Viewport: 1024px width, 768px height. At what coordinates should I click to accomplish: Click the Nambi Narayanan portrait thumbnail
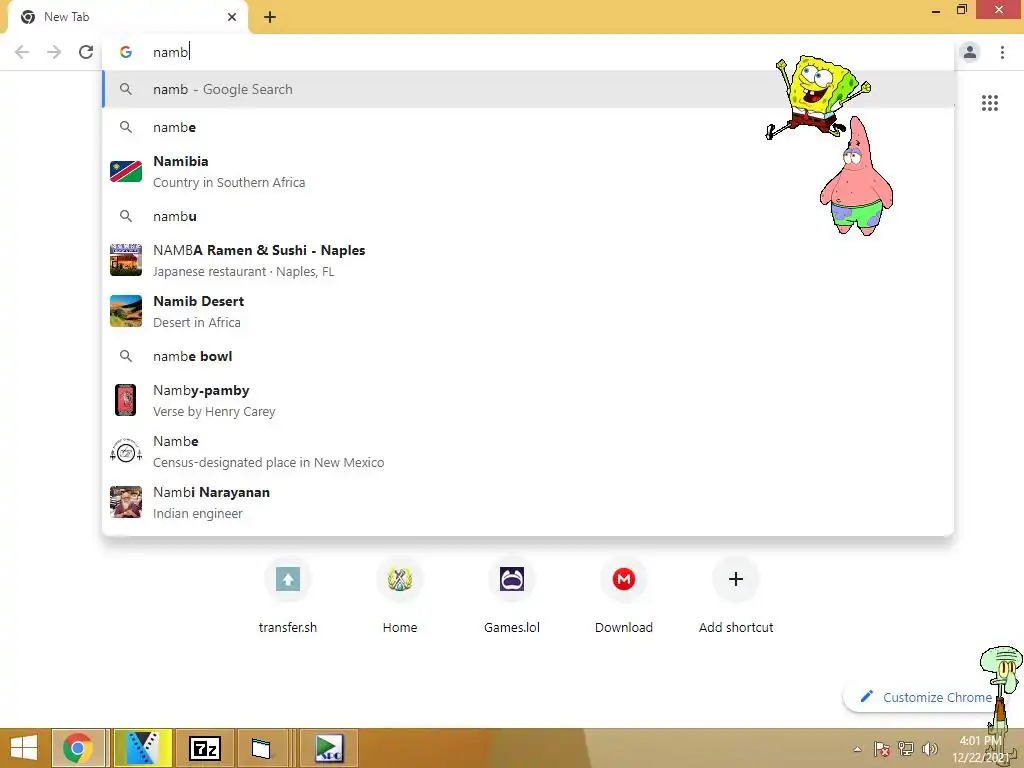click(126, 502)
